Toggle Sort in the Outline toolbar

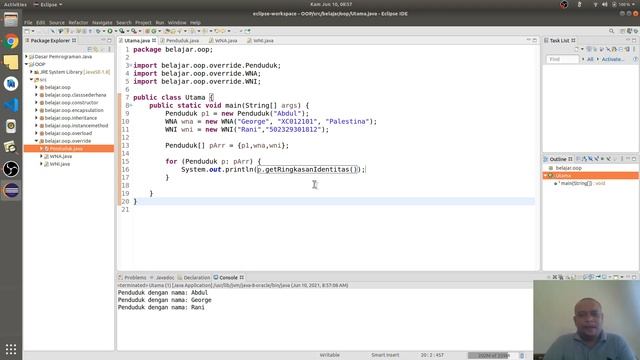point(585,159)
